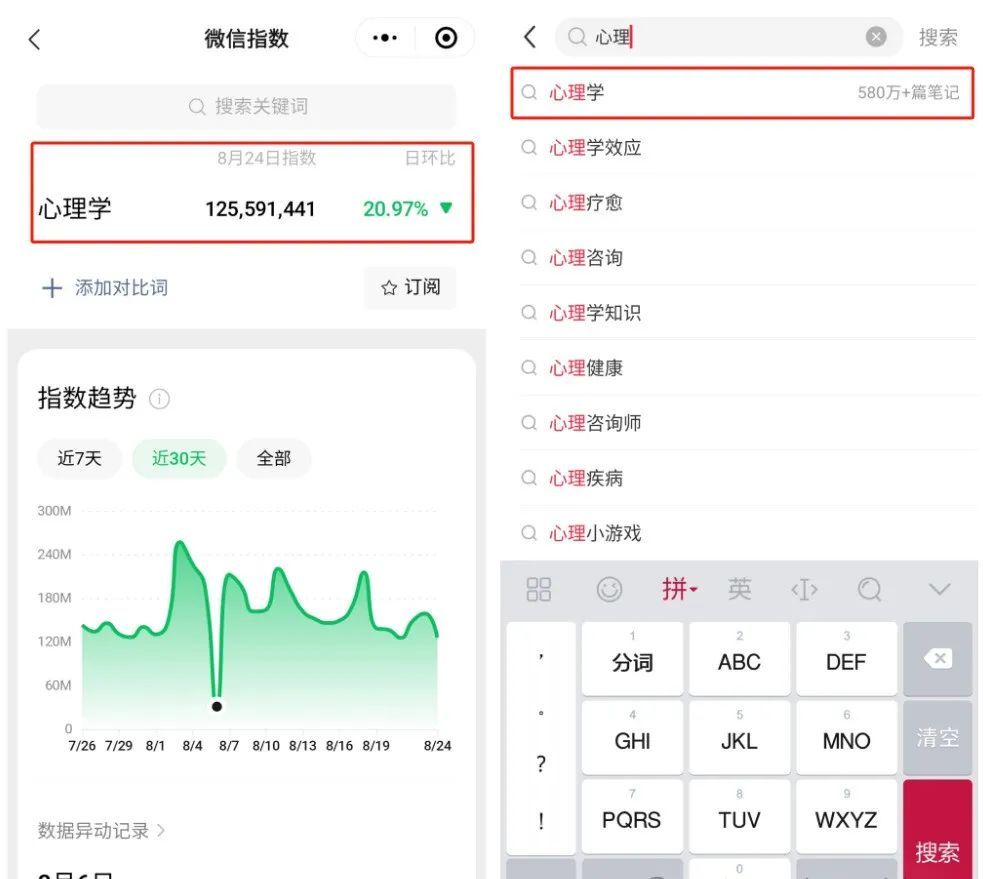The height and width of the screenshot is (879, 983).
Task: Tap the question mark punctuation key
Action: coord(541,764)
